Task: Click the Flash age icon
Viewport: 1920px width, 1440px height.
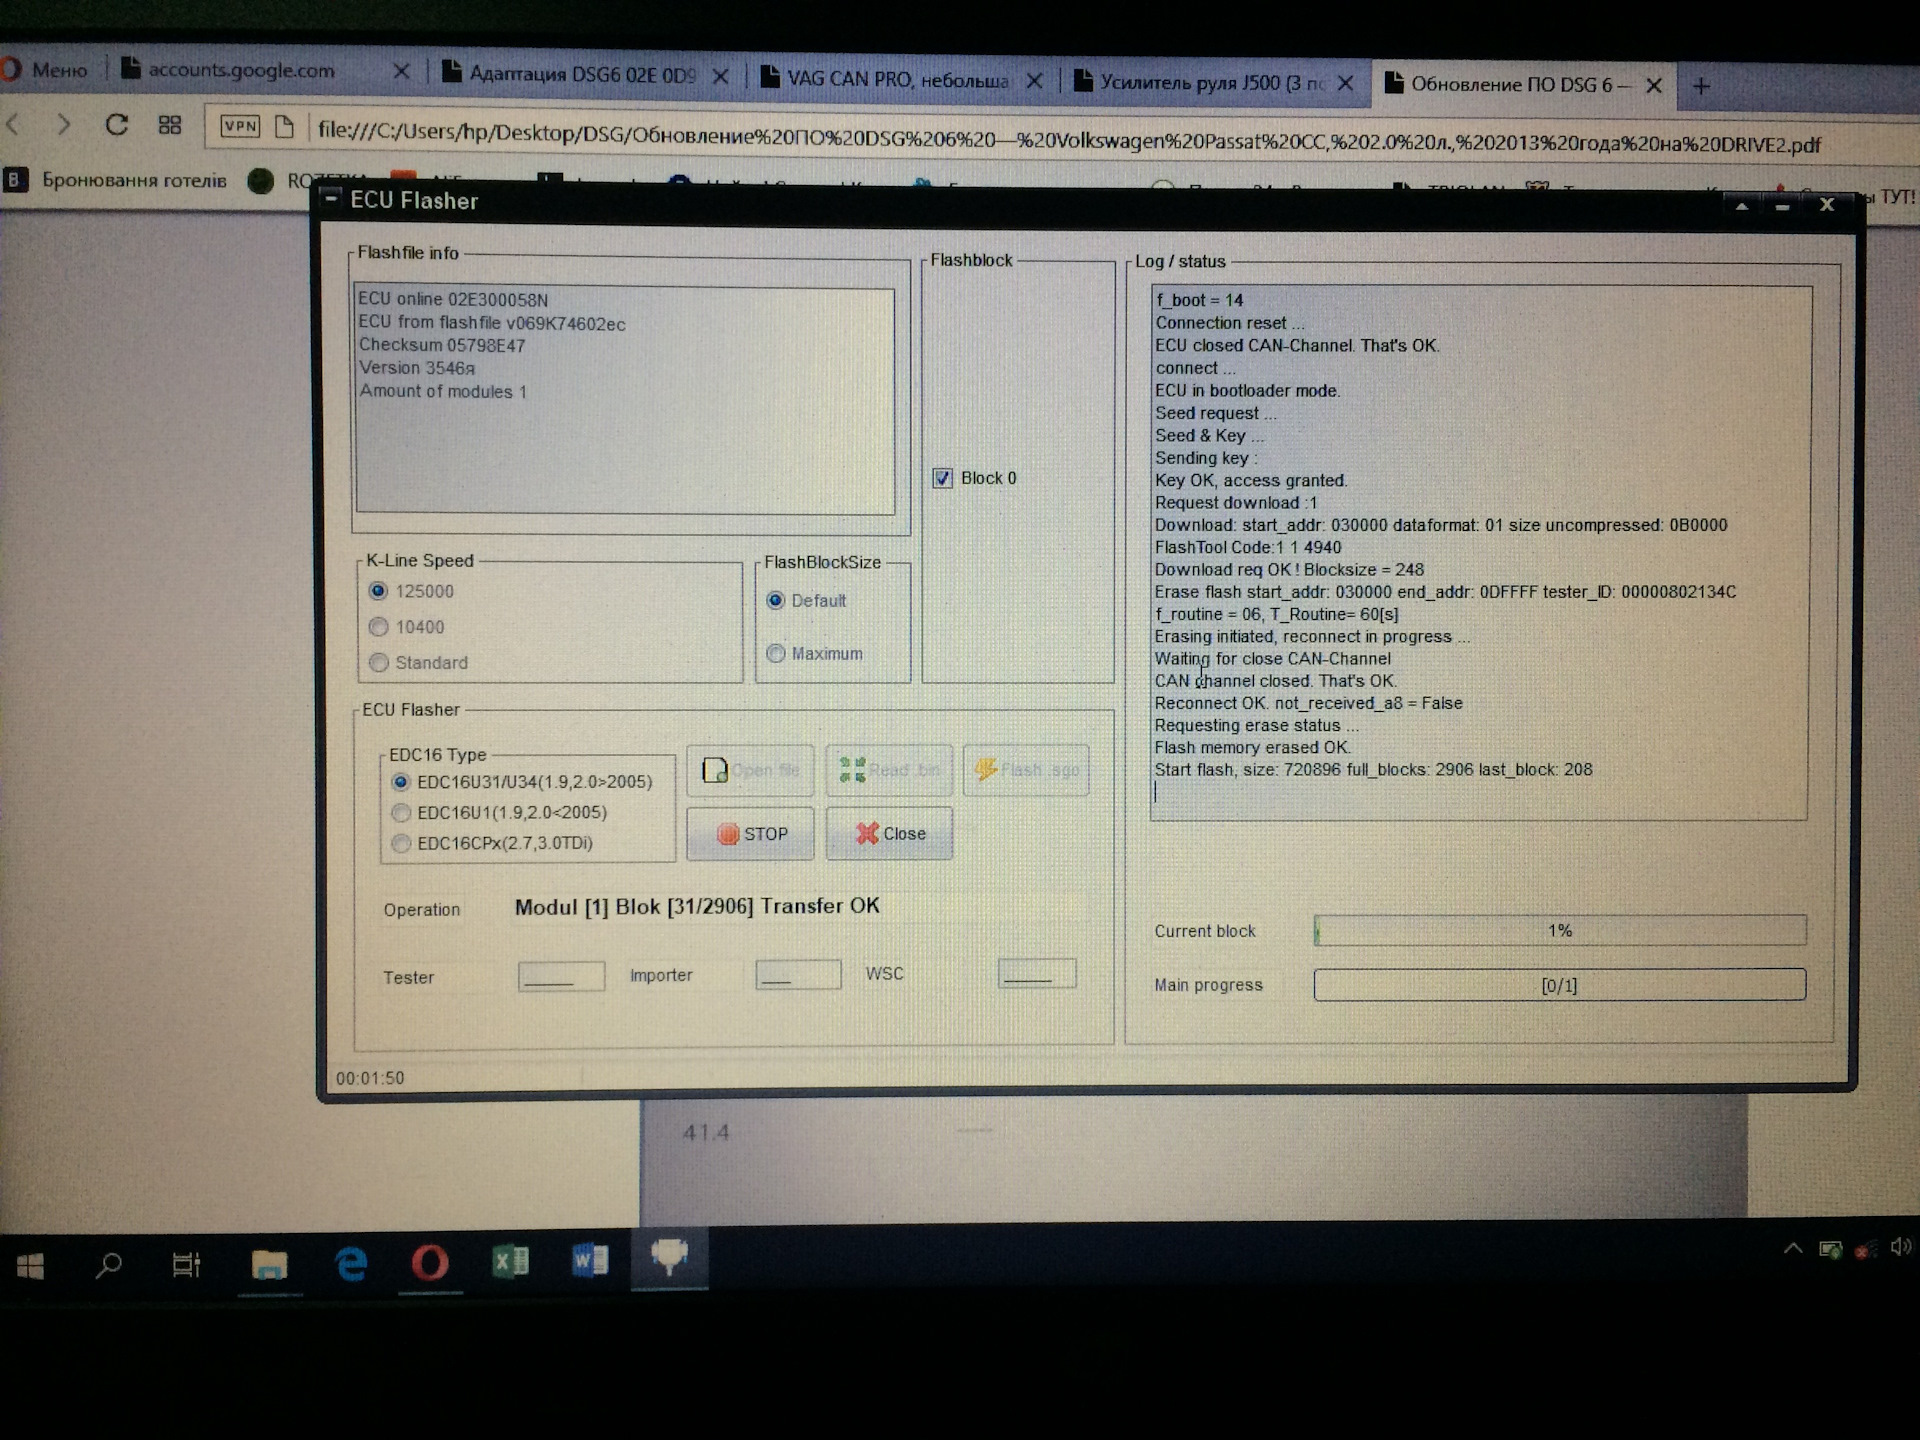Action: tap(1020, 771)
